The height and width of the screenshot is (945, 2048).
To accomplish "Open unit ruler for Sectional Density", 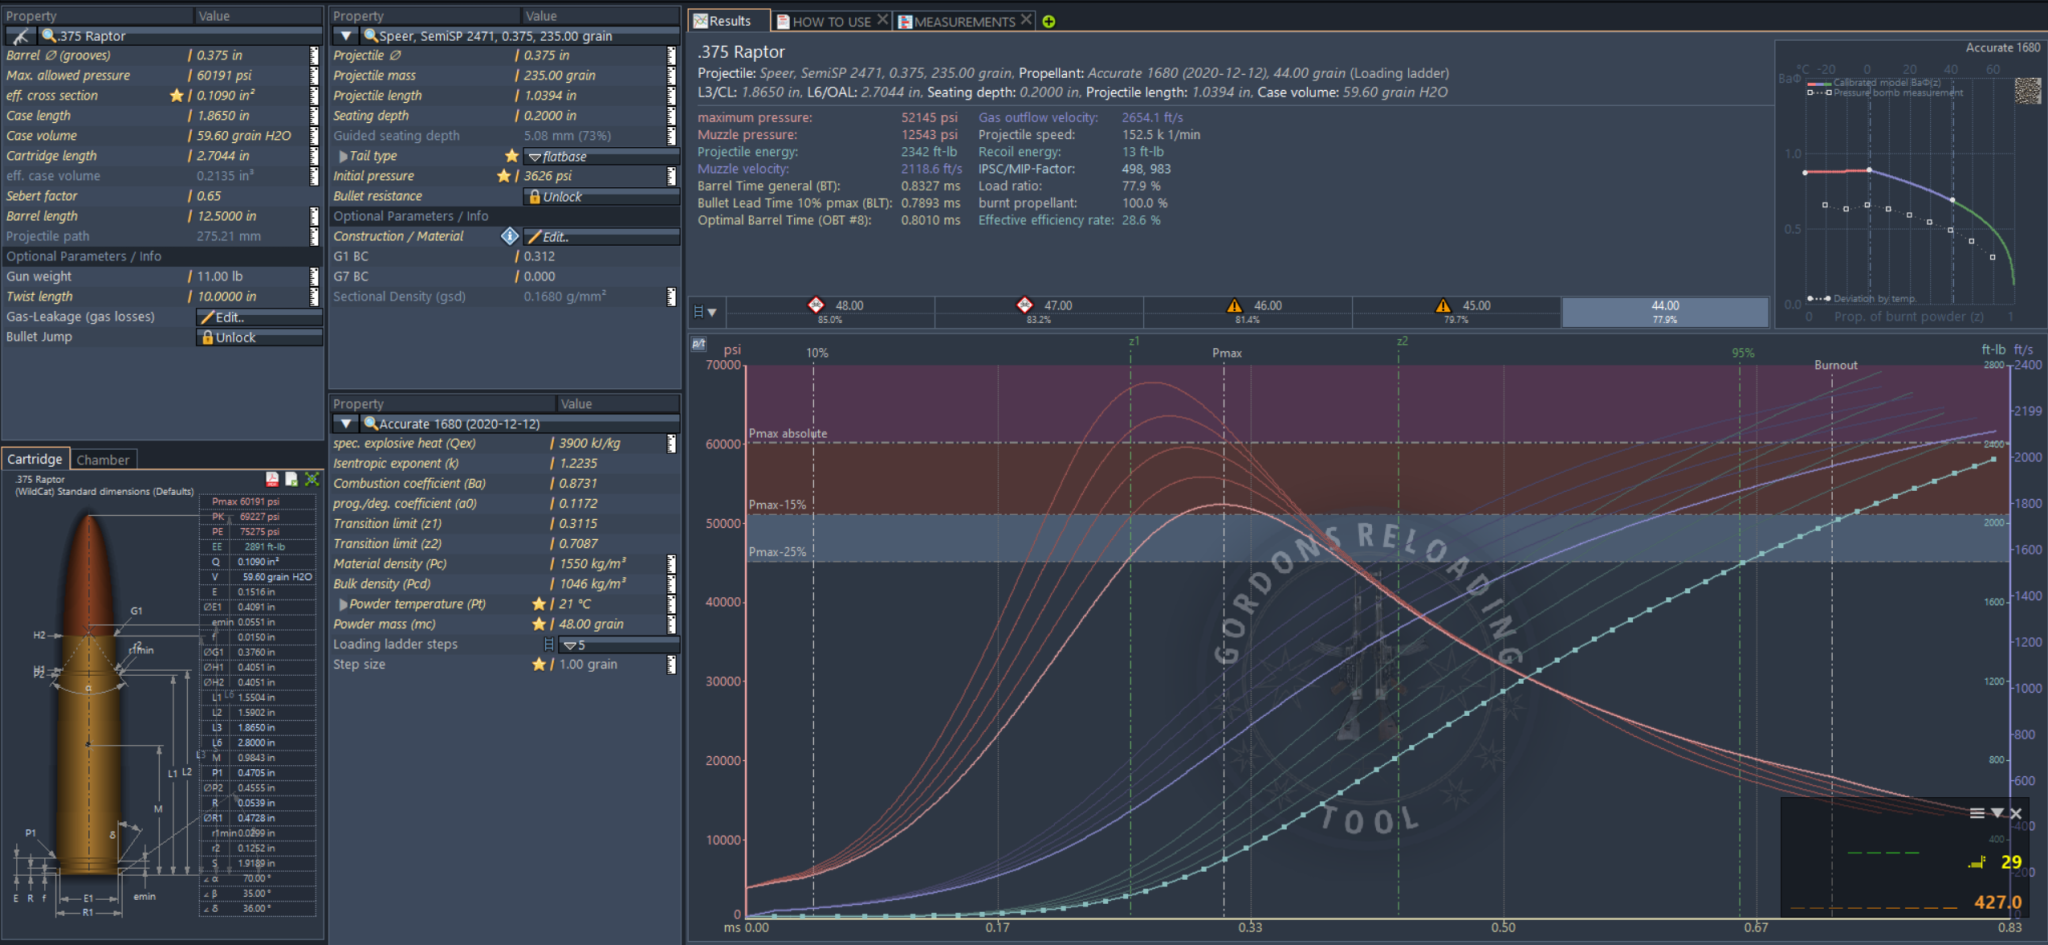I will coord(671,296).
